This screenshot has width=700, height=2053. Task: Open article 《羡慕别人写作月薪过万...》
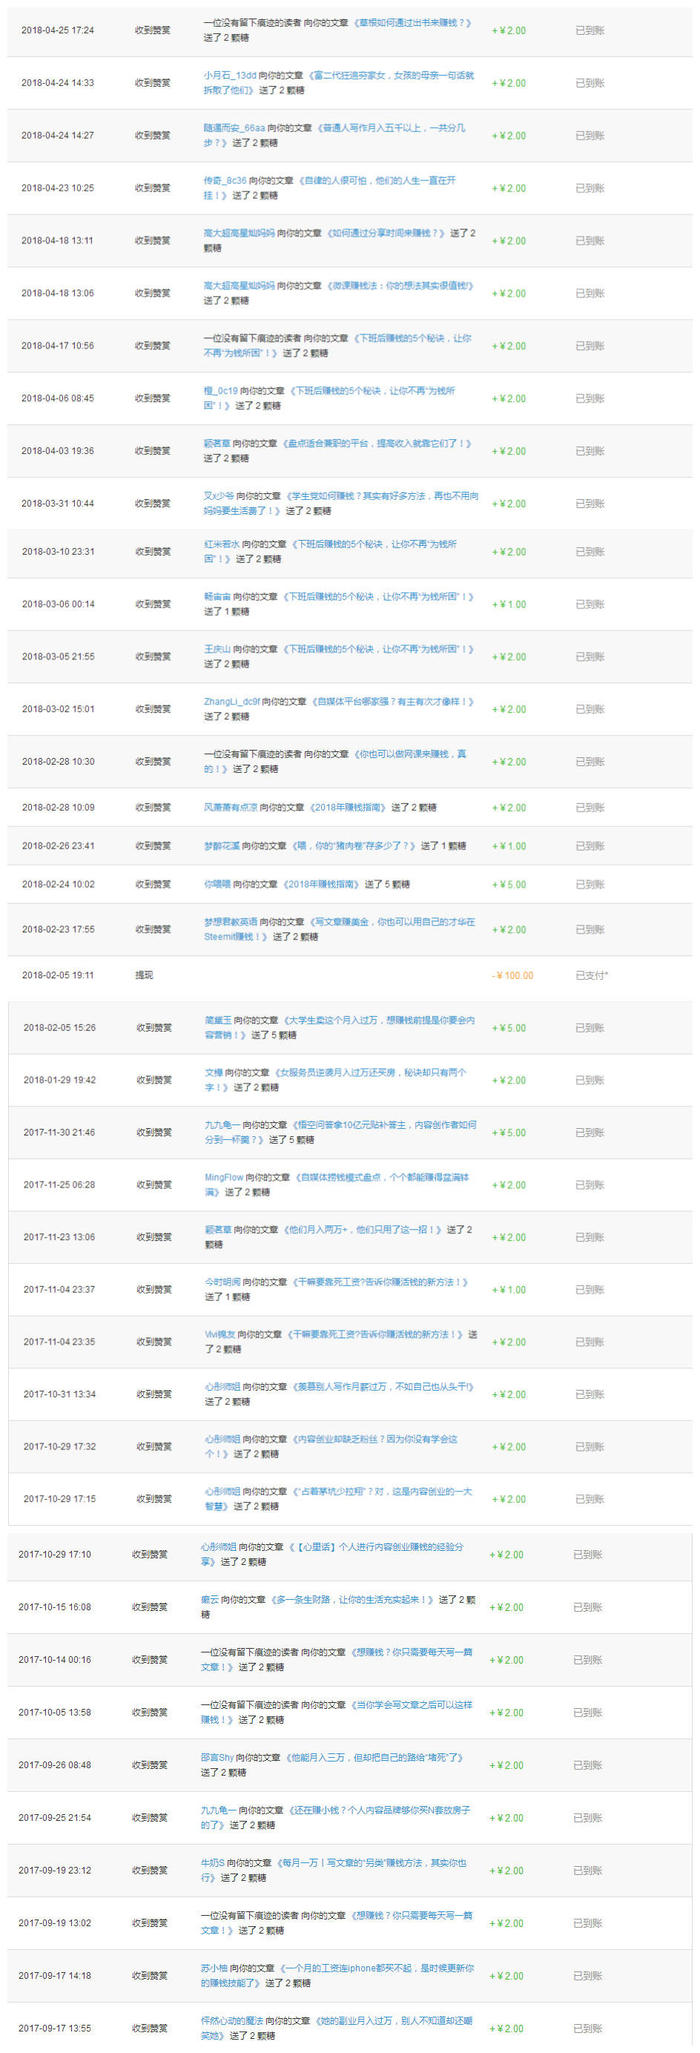[378, 1388]
